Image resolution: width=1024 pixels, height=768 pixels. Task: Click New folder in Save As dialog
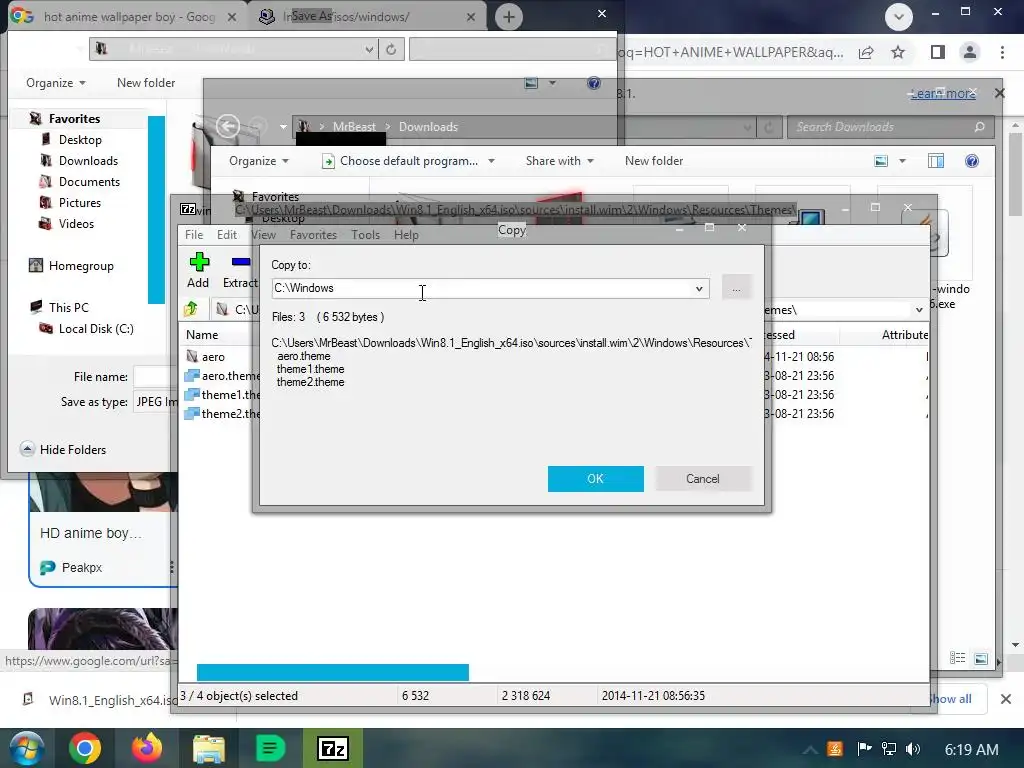(x=146, y=83)
